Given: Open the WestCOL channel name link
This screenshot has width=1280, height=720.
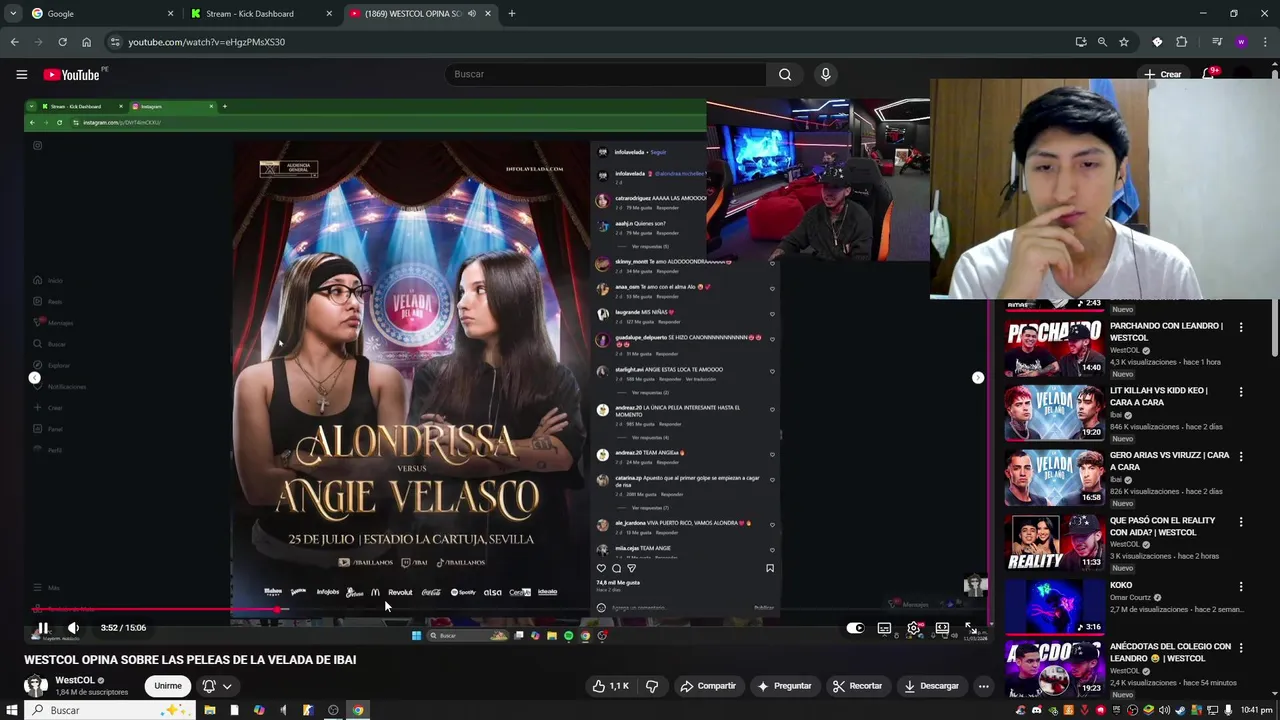Looking at the screenshot, I should 75,680.
